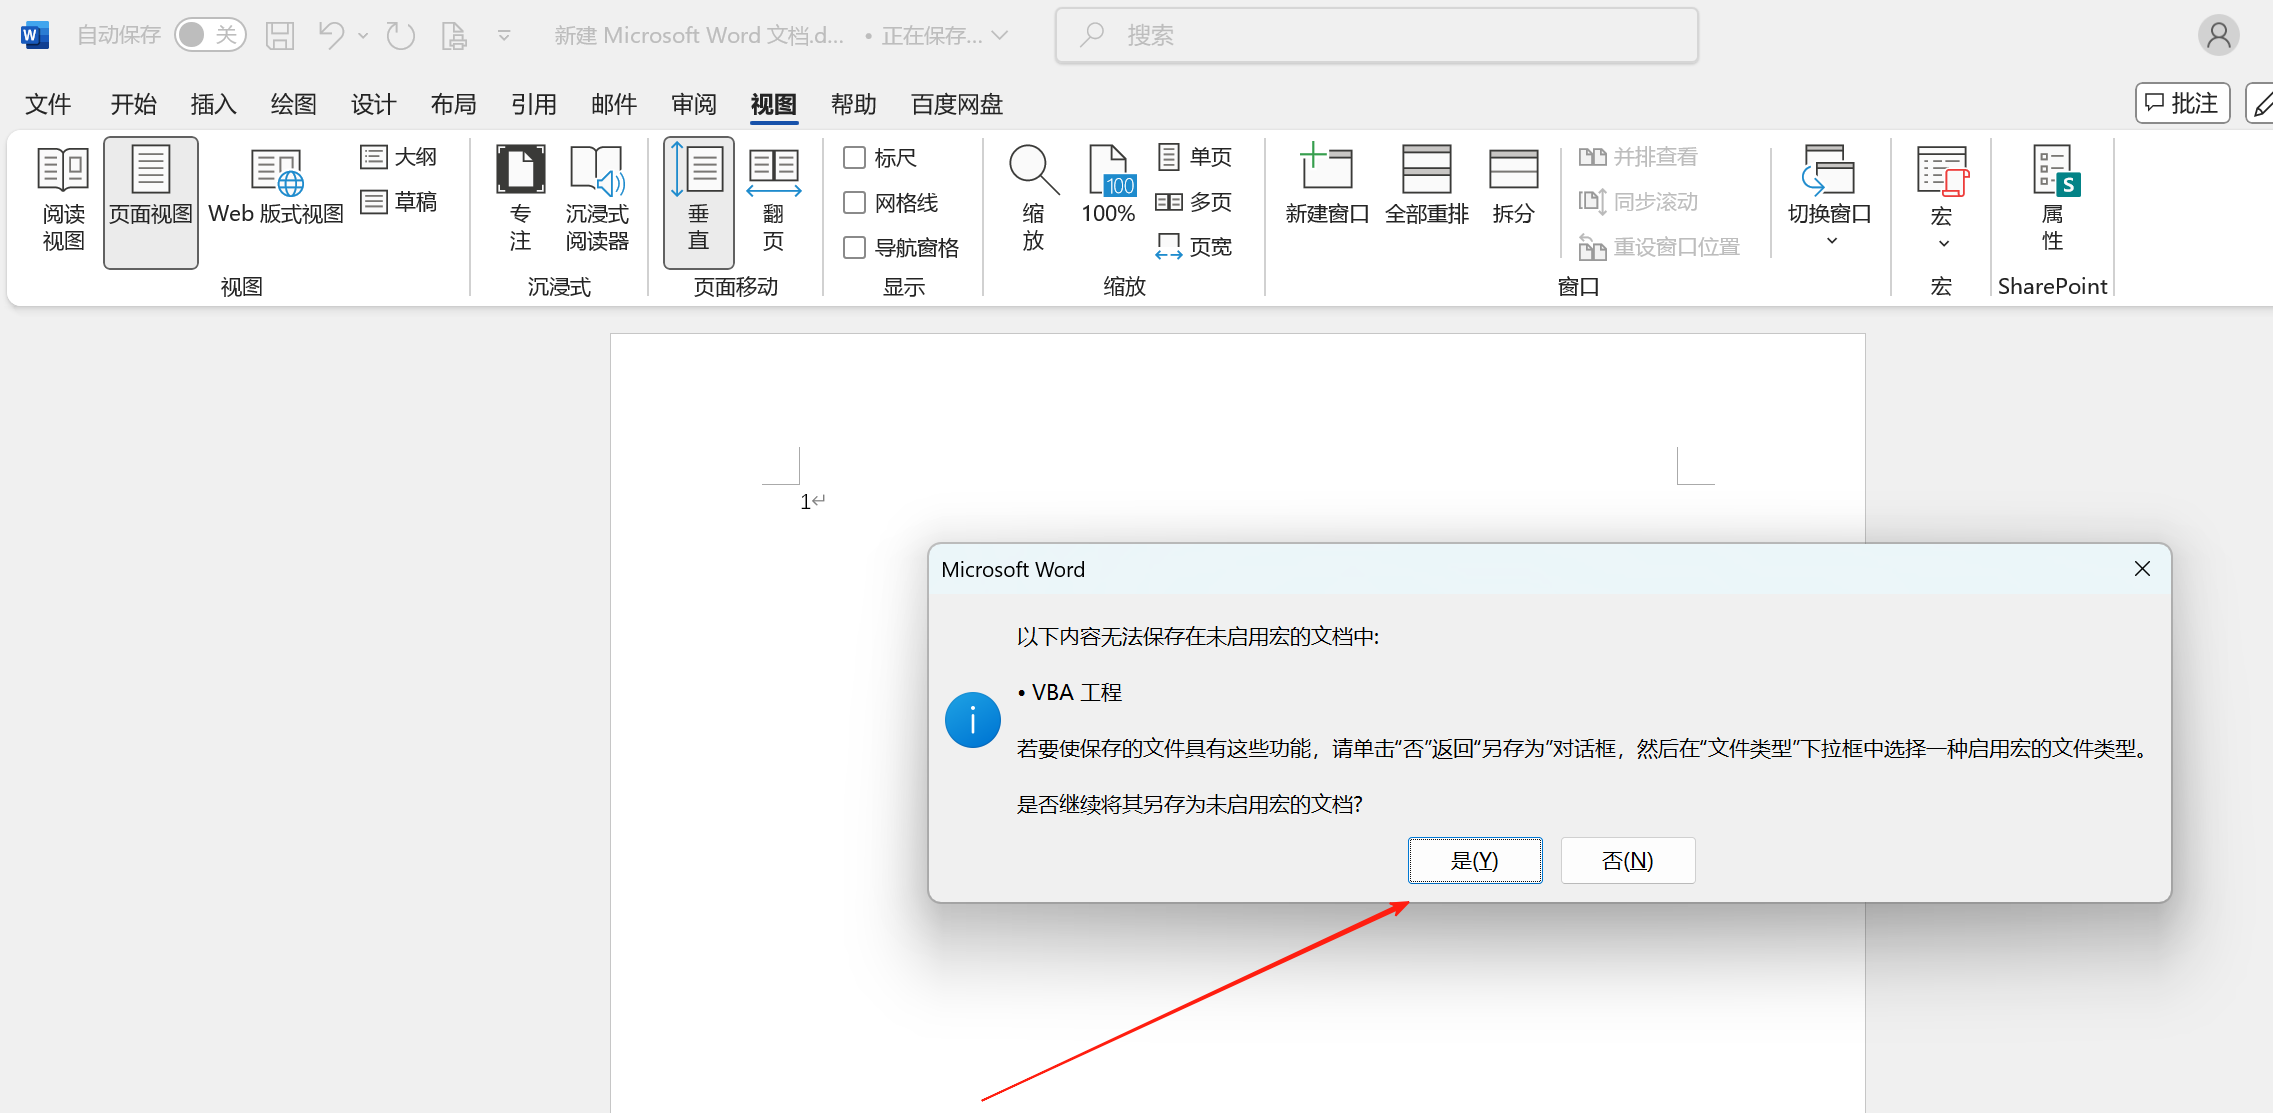Open SharePoint Properties (属性)
This screenshot has width=2273, height=1113.
point(2053,200)
